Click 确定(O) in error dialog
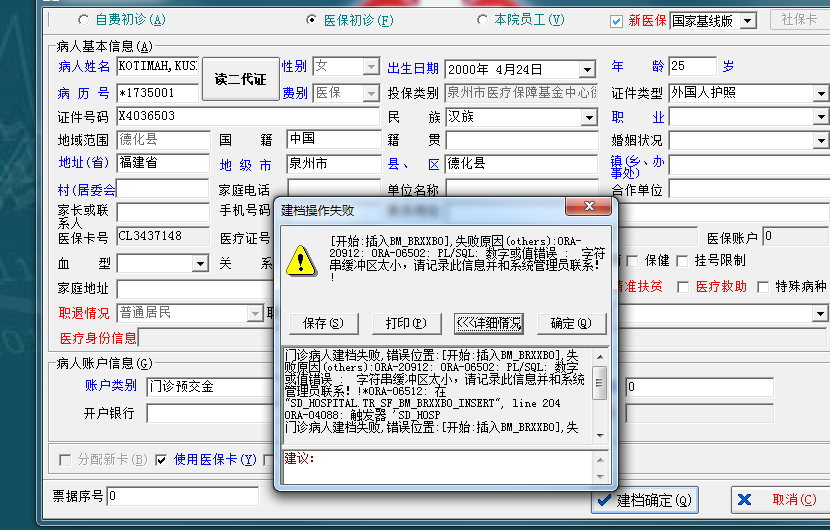This screenshot has width=830, height=530. [571, 323]
